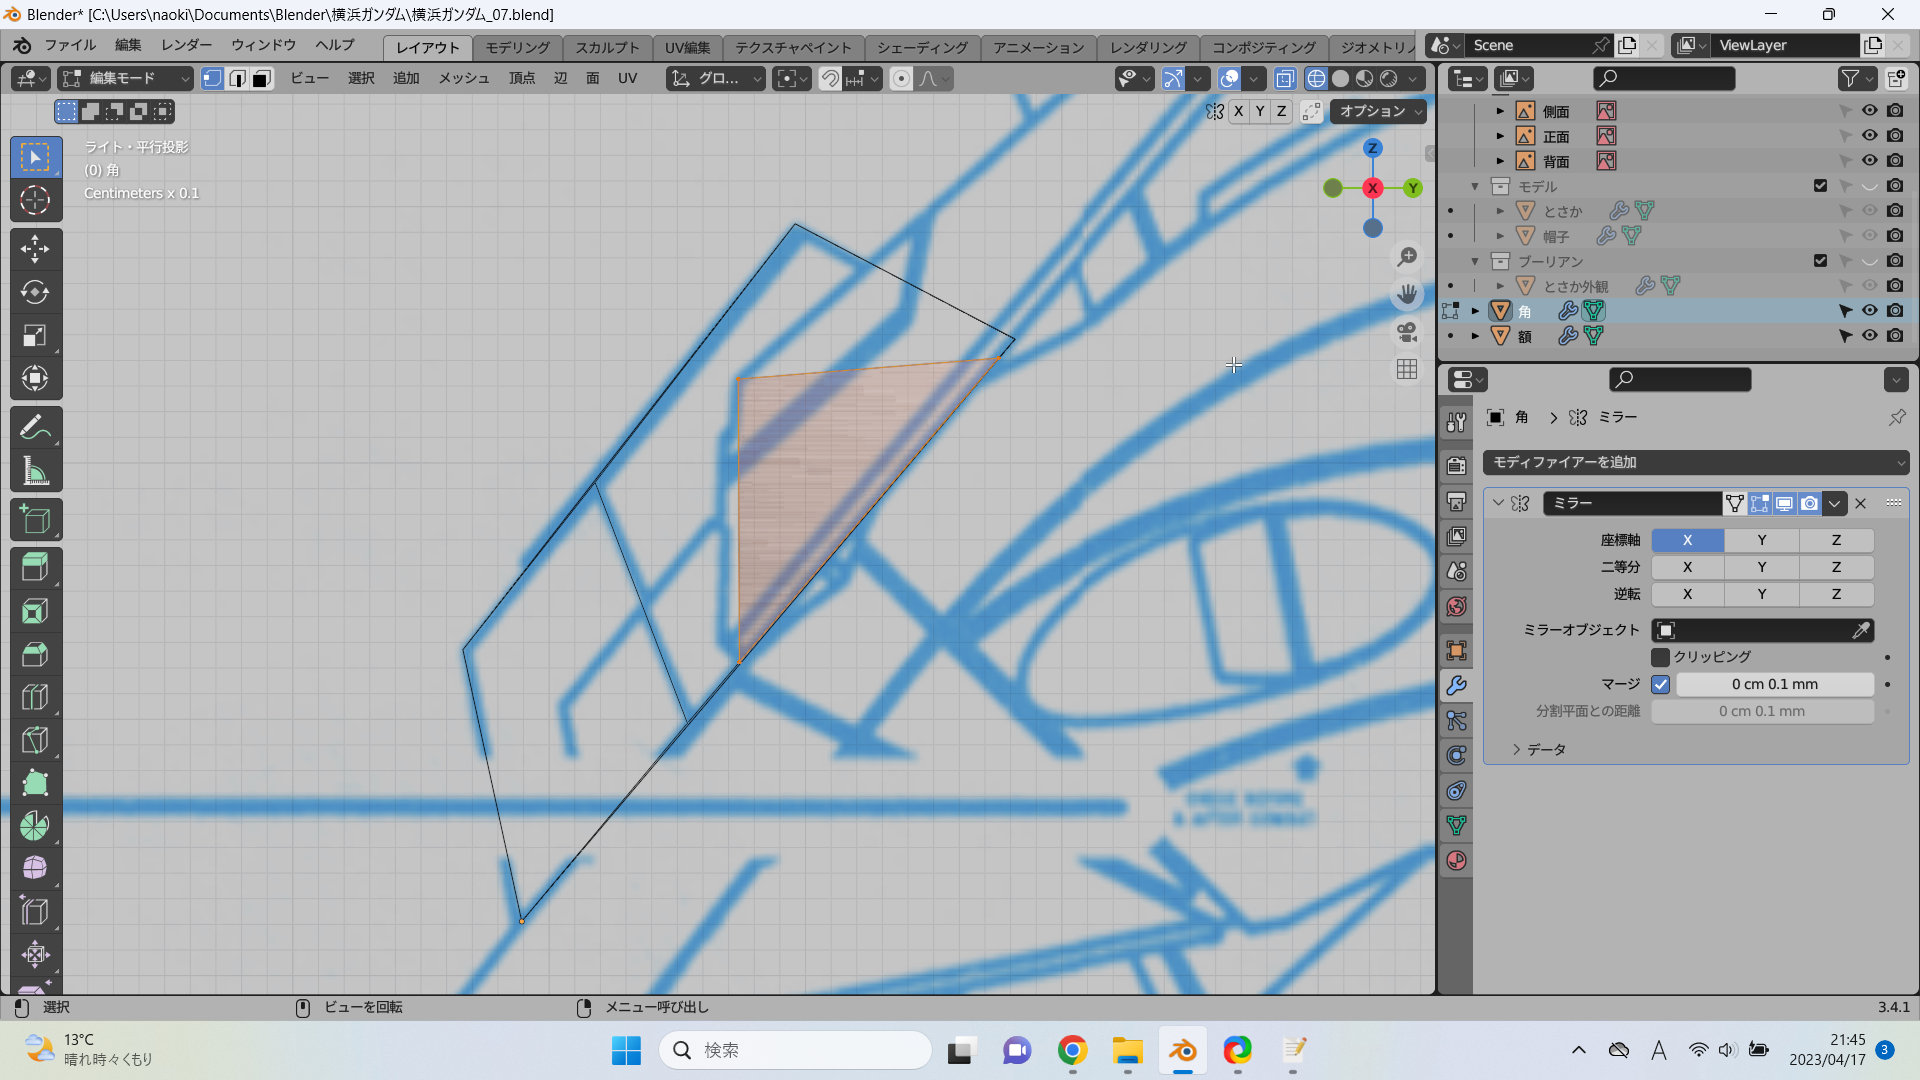1920x1080 pixels.
Task: Choose the Knife tool
Action: pos(35,740)
